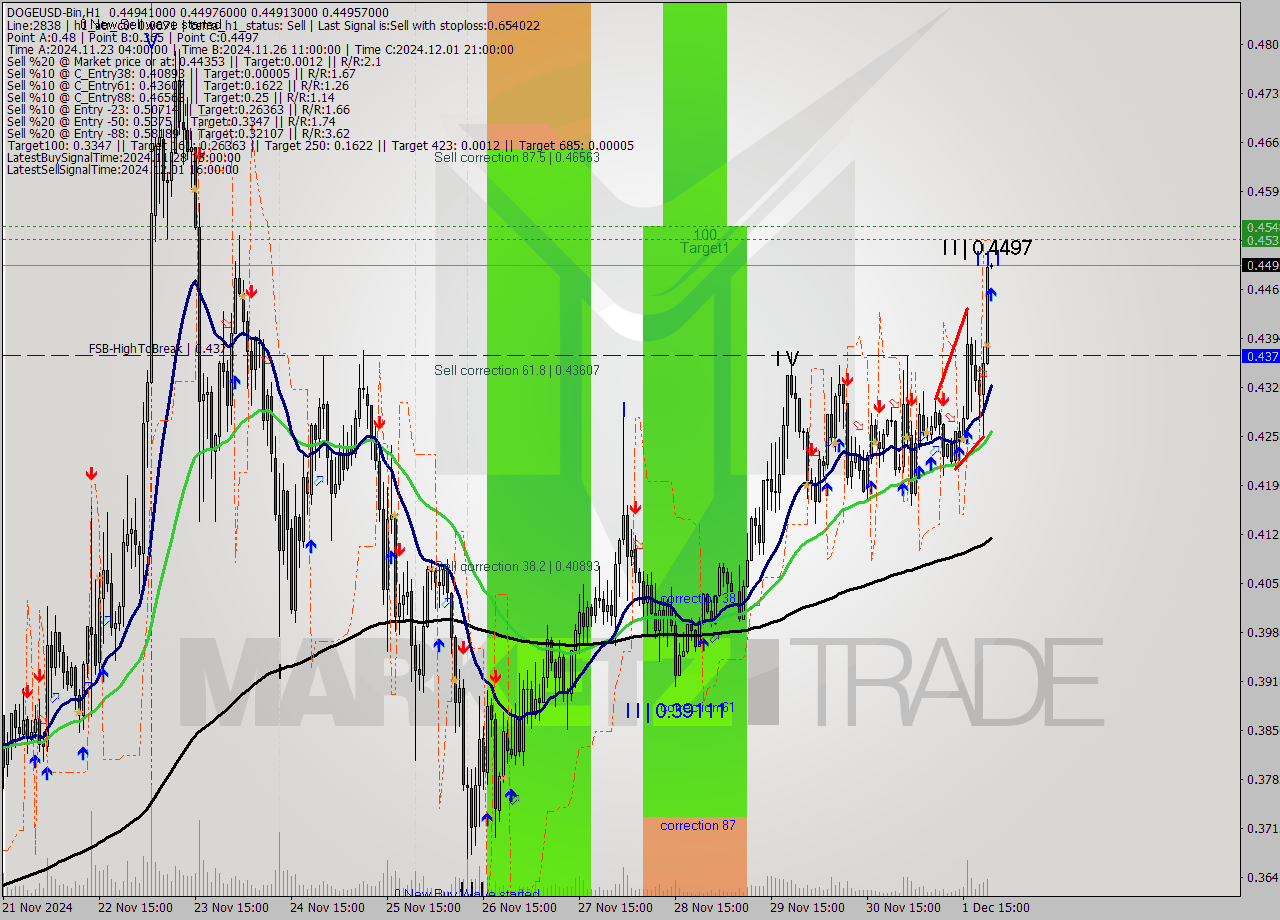The width and height of the screenshot is (1280, 920).
Task: Select the '26 Nov 15:00' time label
Action: [x=519, y=908]
